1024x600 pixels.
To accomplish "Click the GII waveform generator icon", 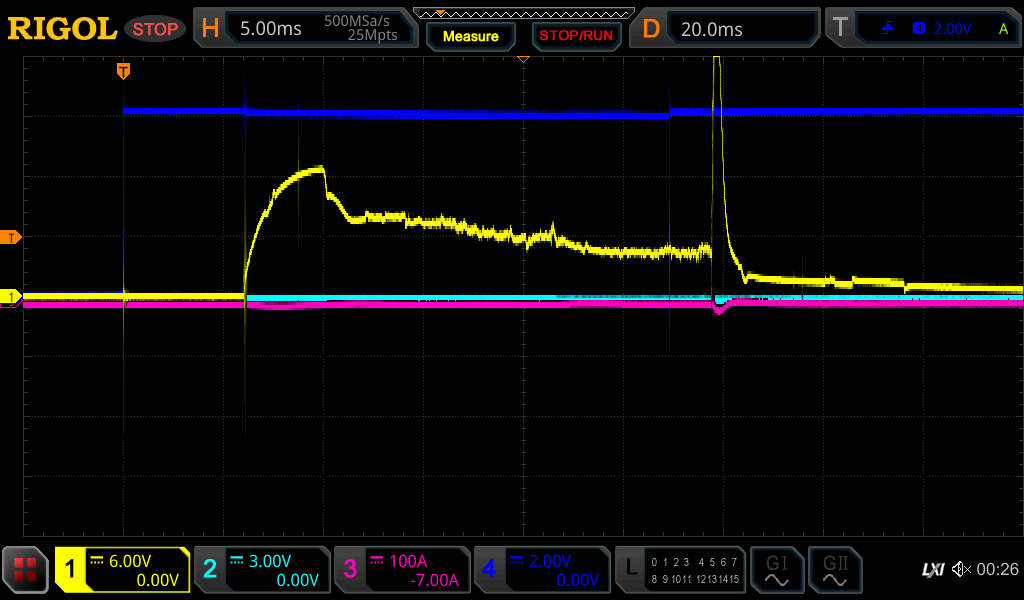I will coord(834,570).
